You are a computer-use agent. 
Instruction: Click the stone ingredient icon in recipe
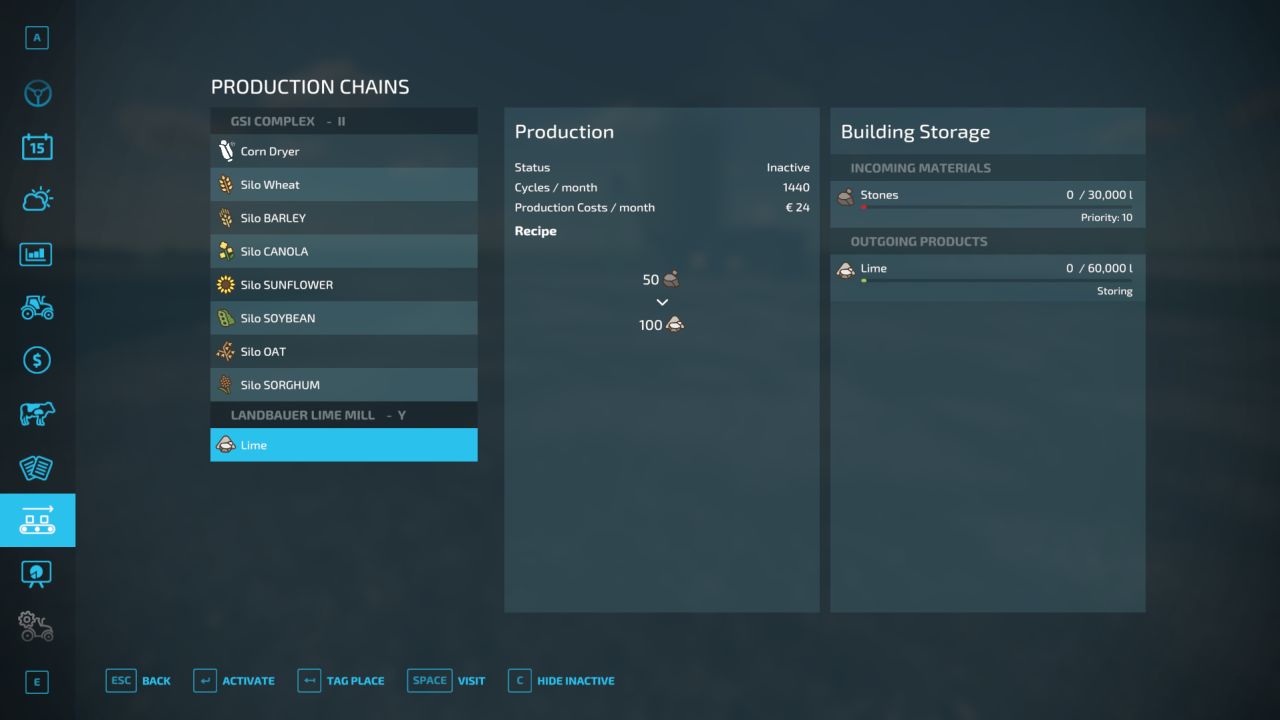(672, 280)
